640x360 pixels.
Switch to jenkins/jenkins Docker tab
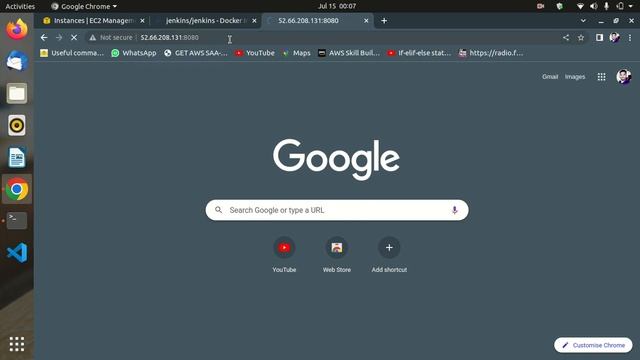tap(206, 21)
